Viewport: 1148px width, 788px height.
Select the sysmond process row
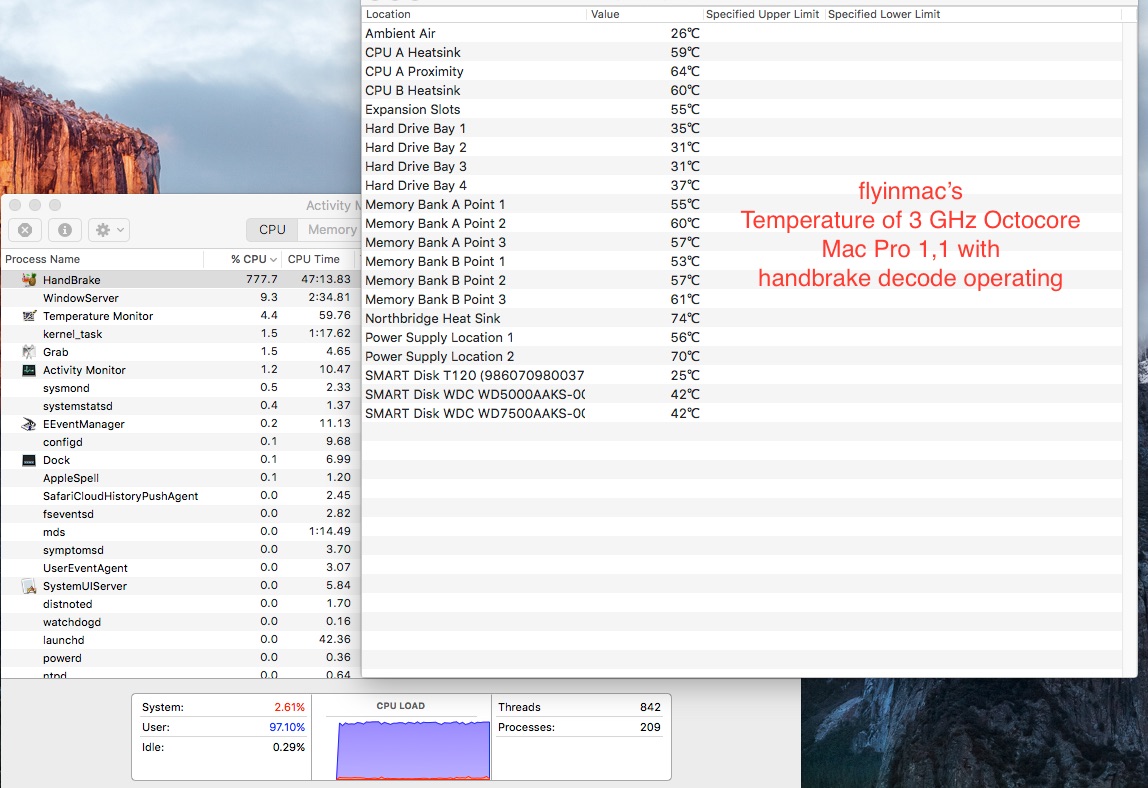click(179, 388)
